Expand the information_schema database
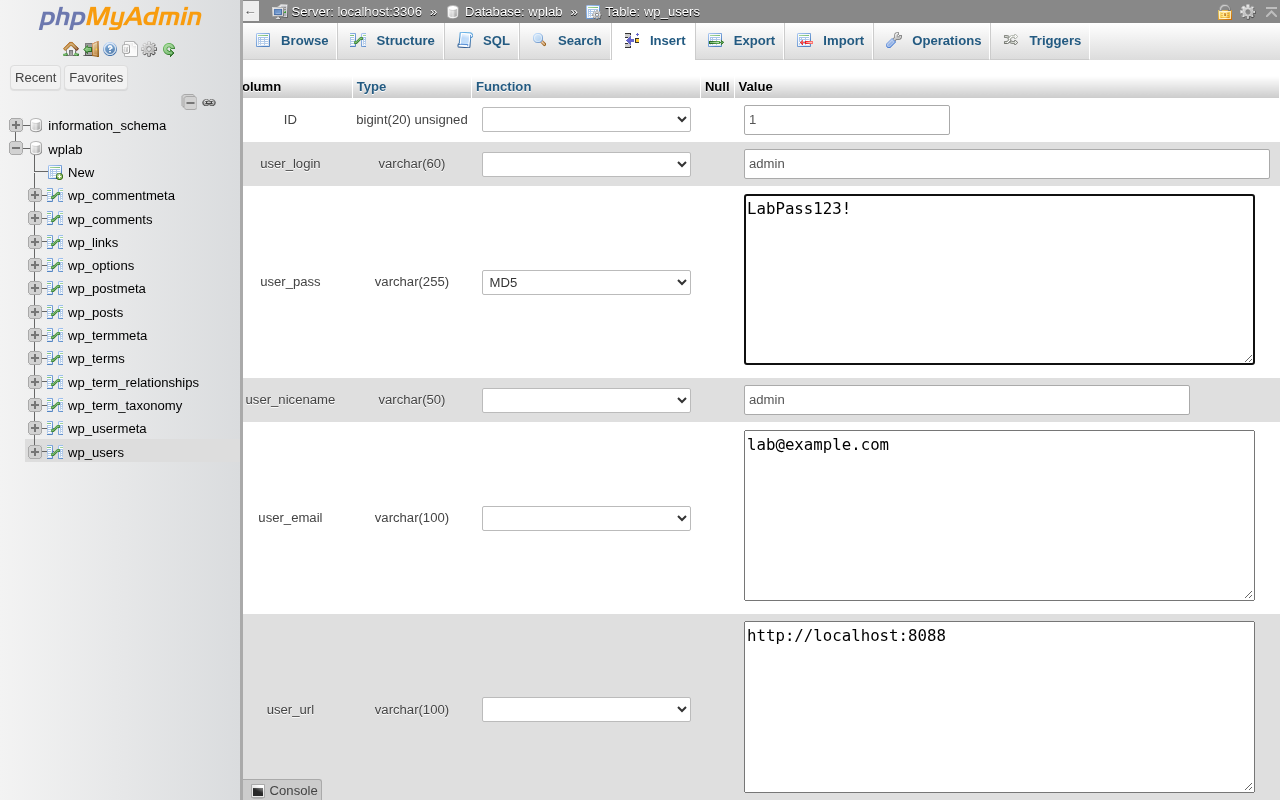The image size is (1280, 800). click(16, 125)
